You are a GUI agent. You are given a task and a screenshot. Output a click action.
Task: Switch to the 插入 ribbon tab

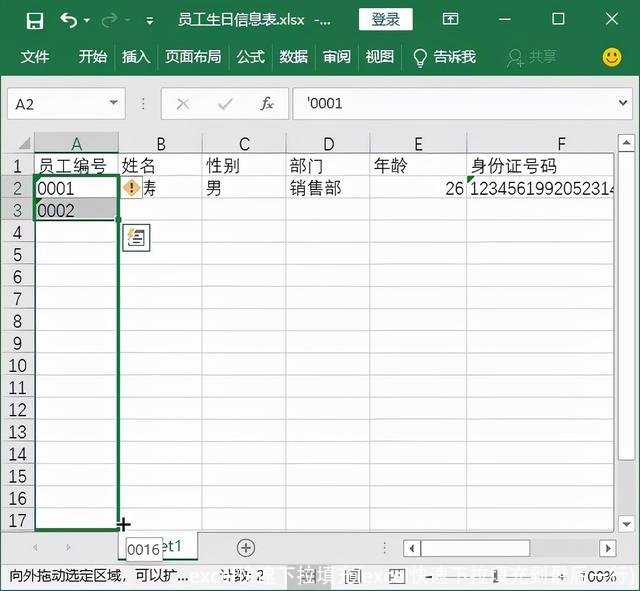pos(136,56)
